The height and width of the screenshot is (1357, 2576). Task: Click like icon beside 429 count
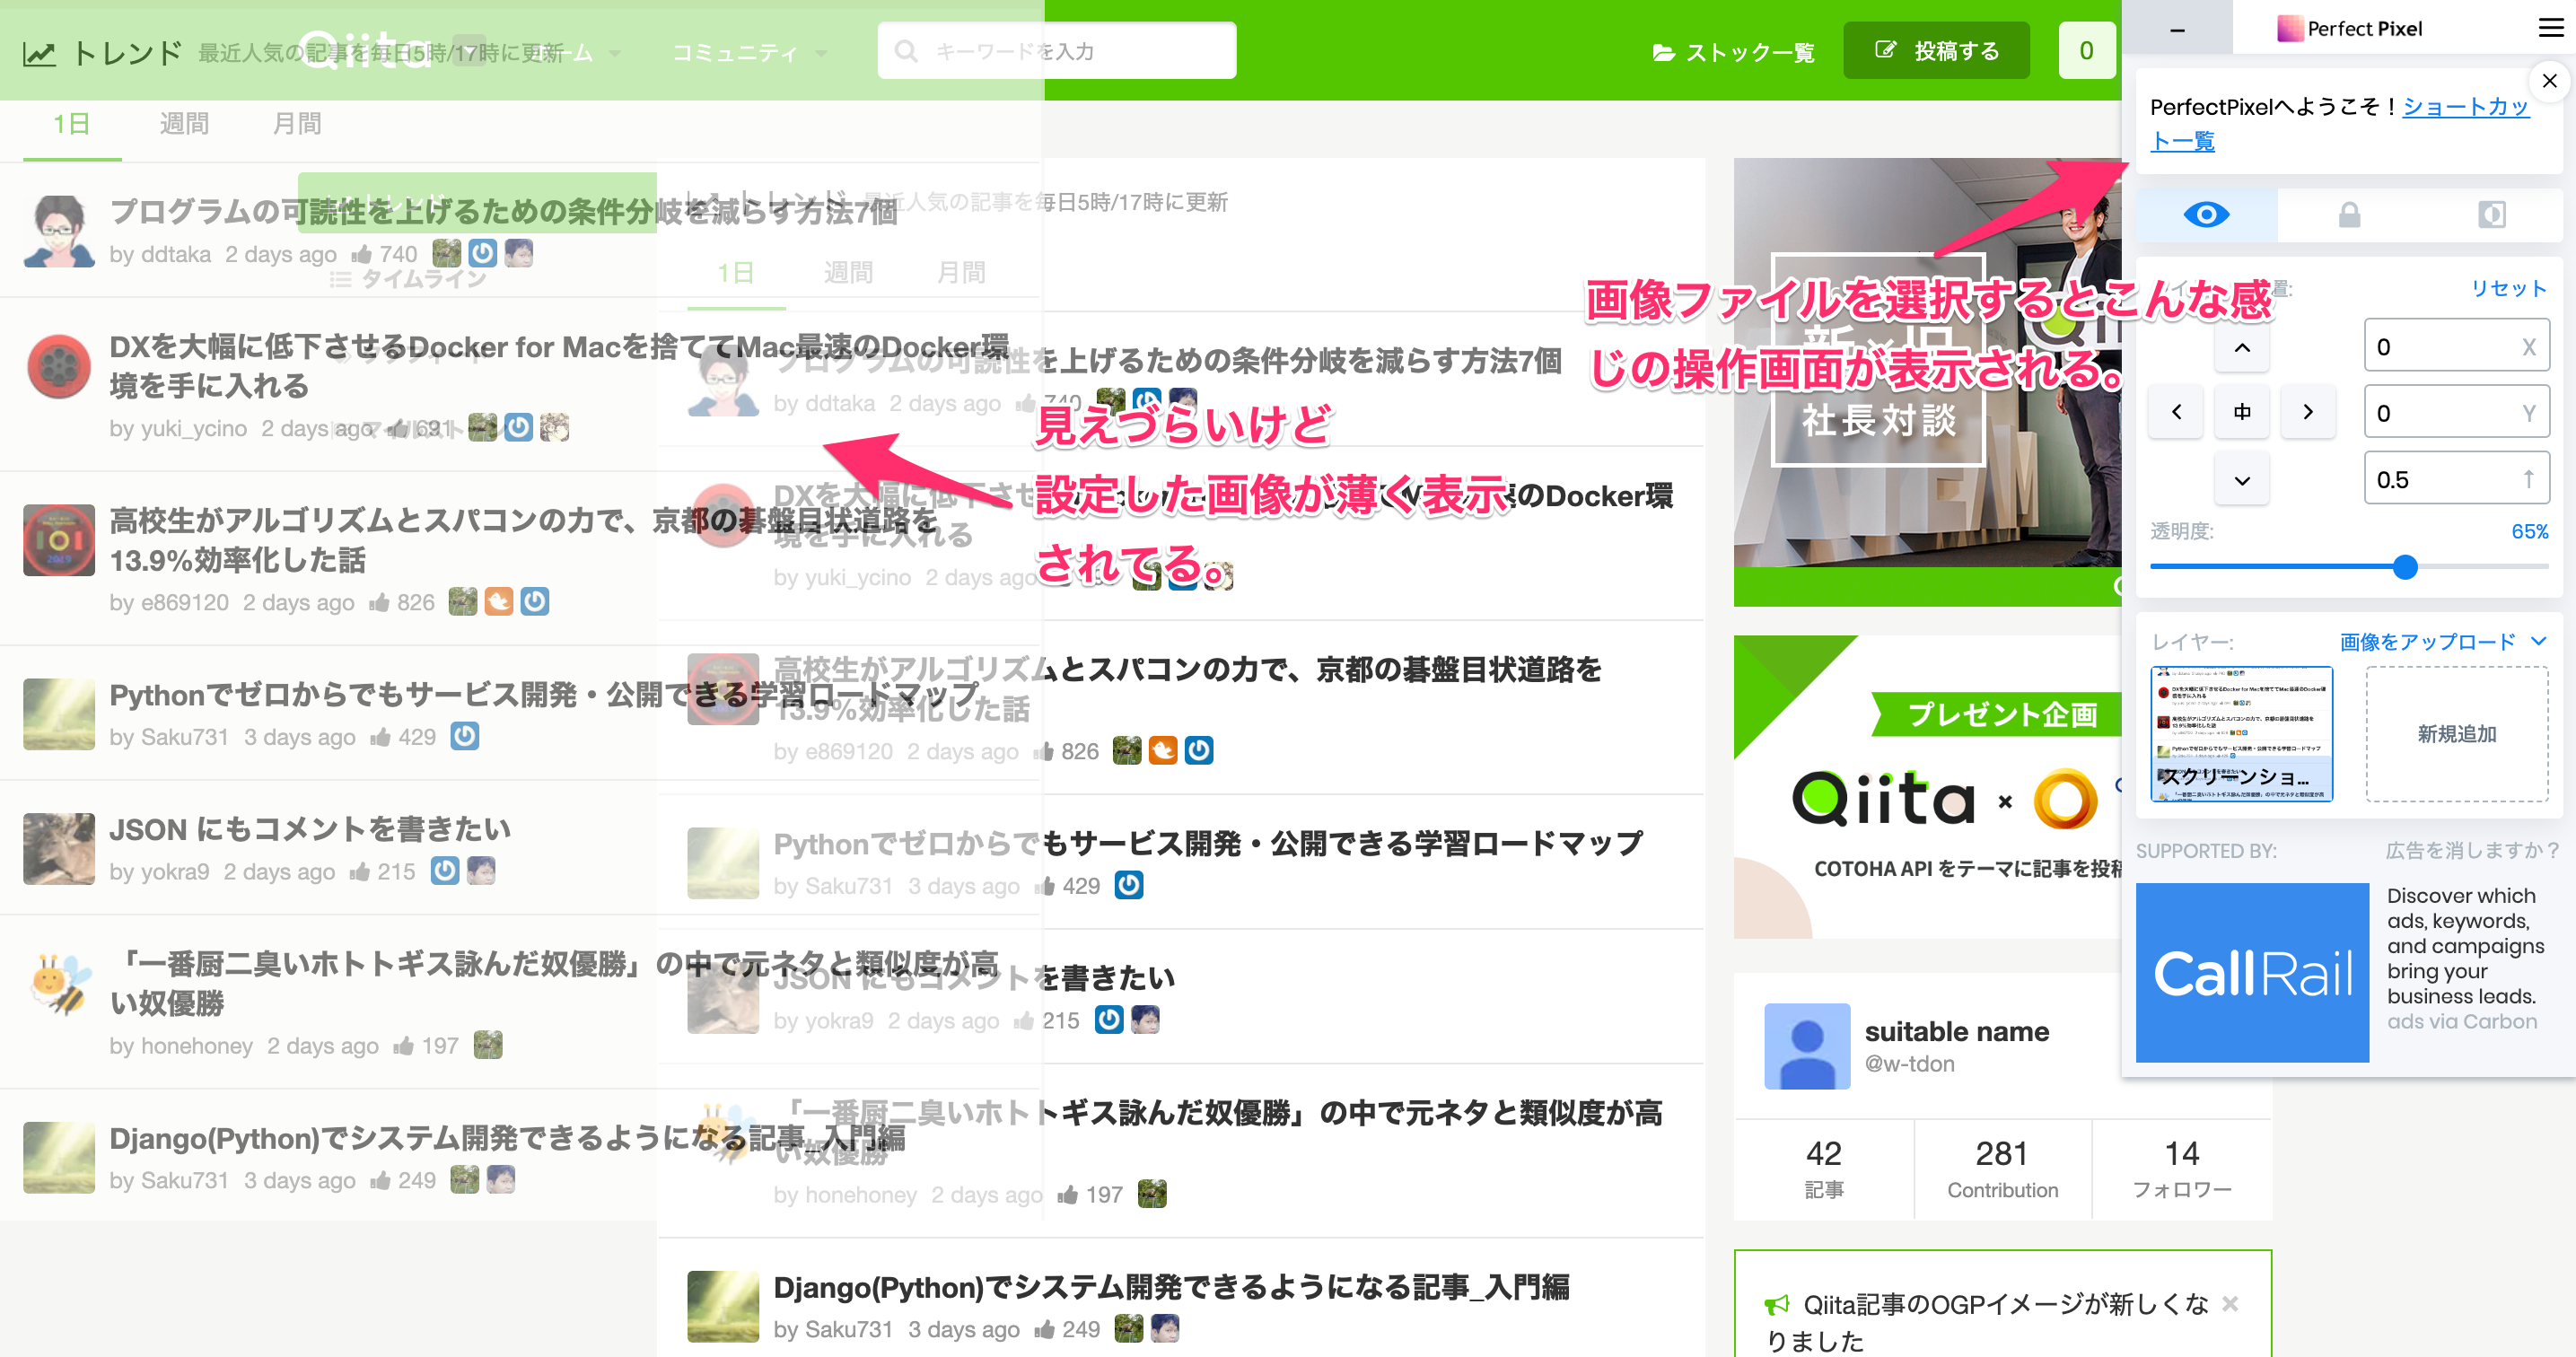click(1045, 886)
